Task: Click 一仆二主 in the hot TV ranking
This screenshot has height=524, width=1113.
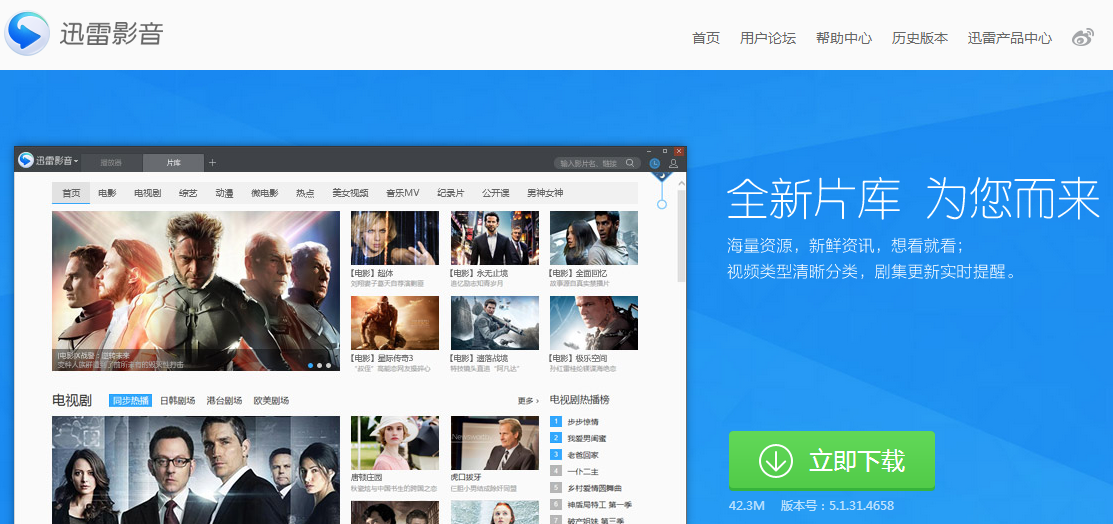Action: coord(583,471)
